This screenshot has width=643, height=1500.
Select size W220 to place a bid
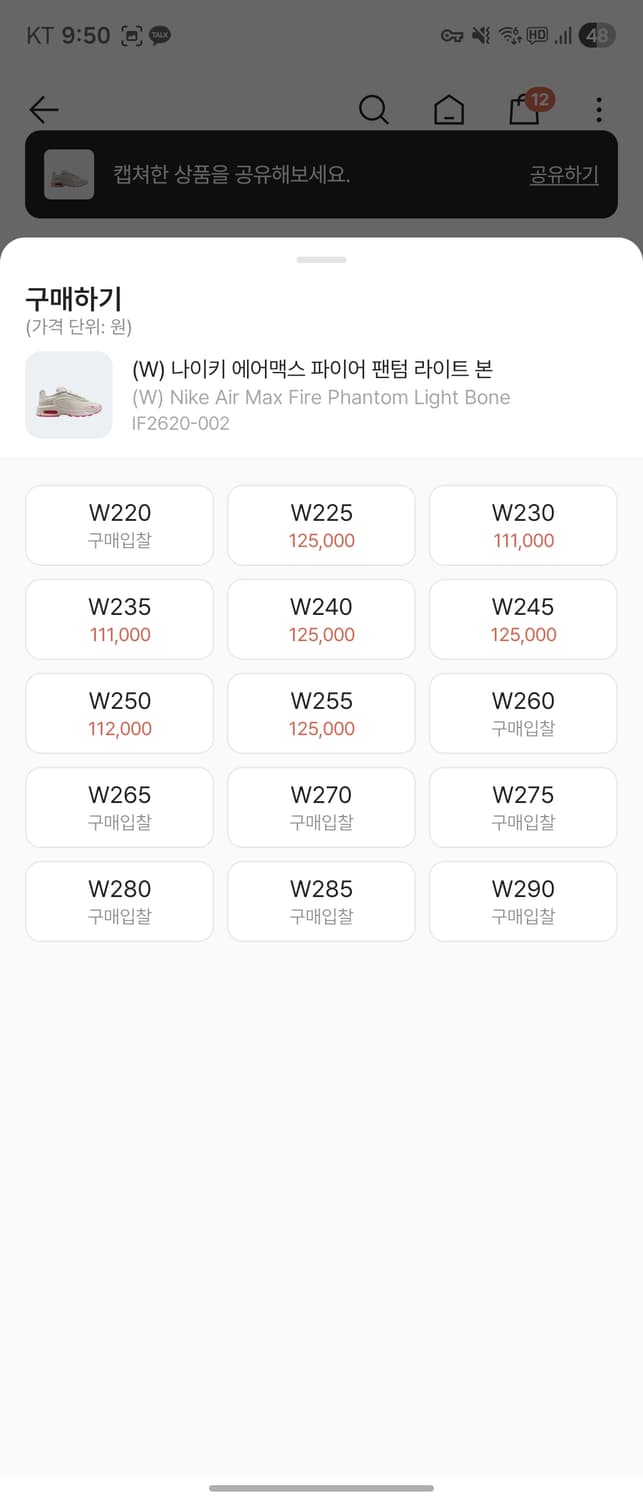click(119, 525)
